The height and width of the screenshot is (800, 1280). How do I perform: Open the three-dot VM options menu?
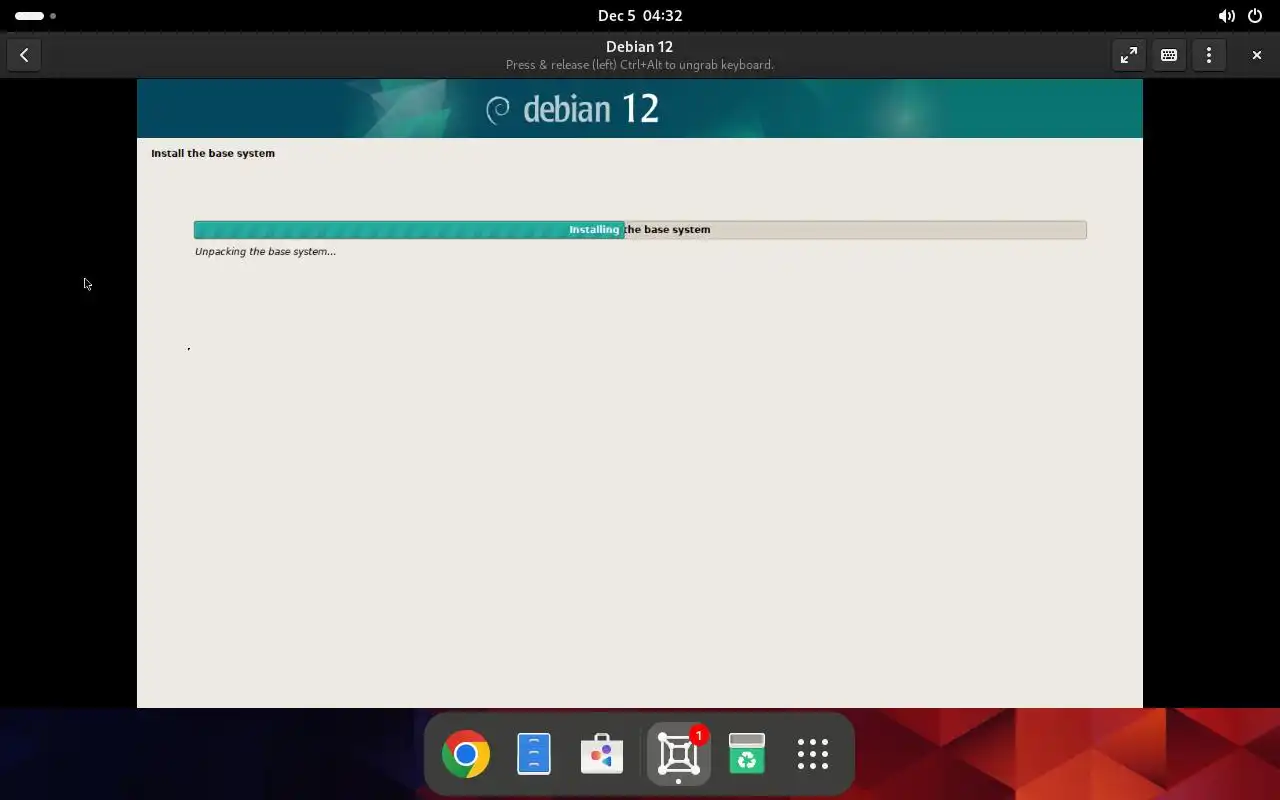coord(1209,55)
